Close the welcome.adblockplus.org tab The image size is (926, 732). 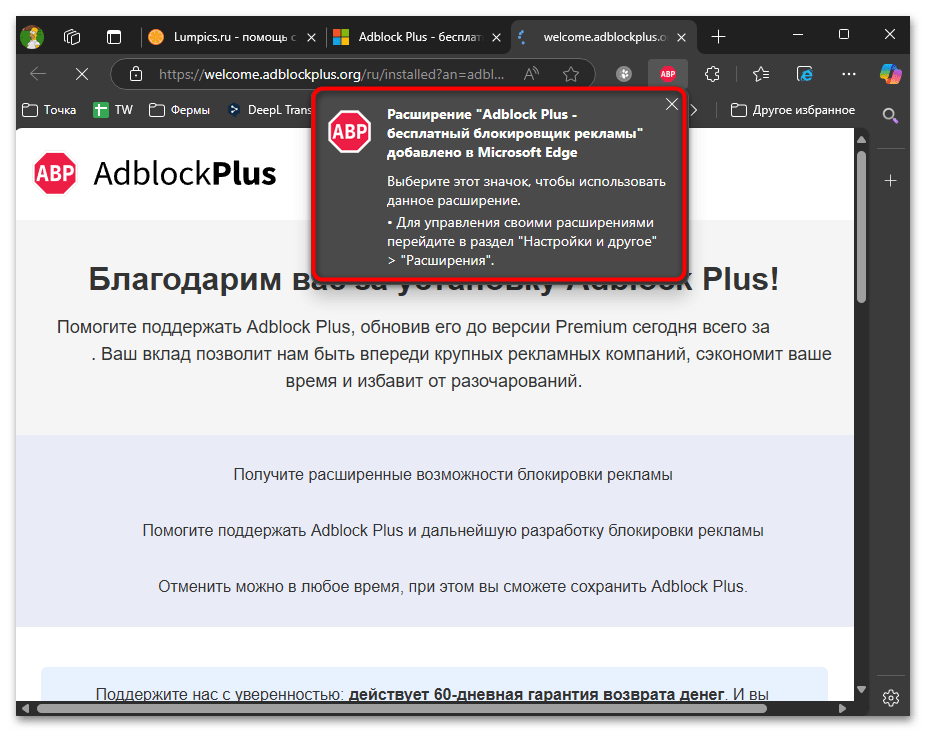coord(681,37)
